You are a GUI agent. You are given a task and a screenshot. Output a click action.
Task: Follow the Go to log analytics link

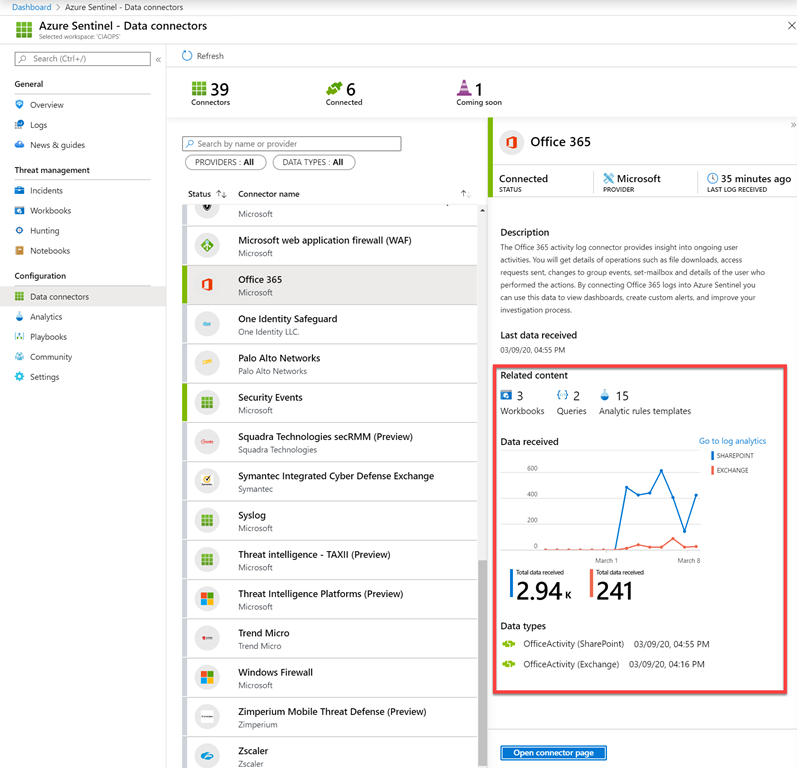(732, 441)
